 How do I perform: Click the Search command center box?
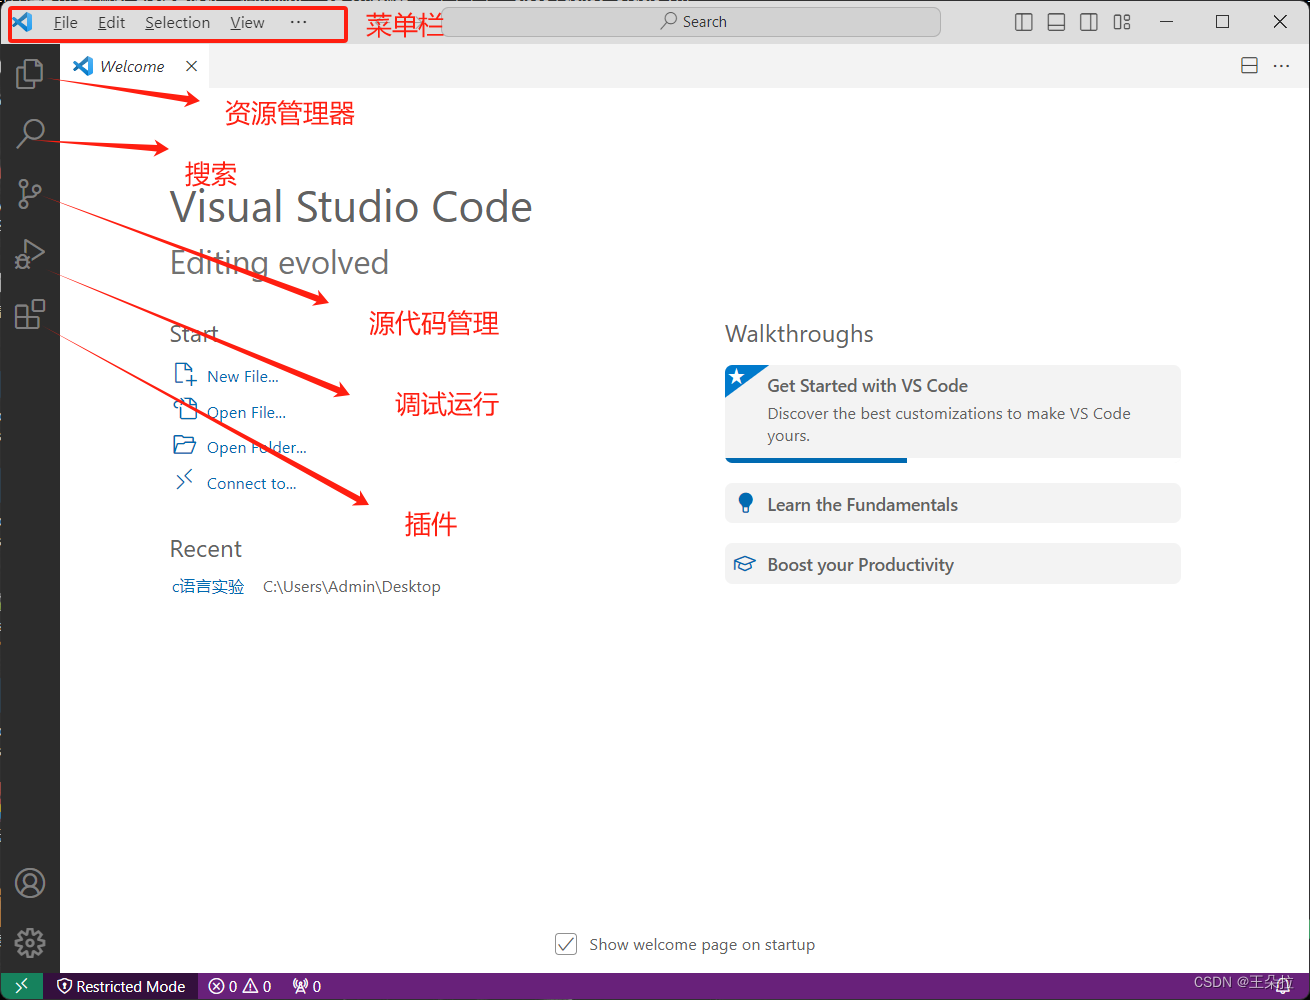pos(691,22)
